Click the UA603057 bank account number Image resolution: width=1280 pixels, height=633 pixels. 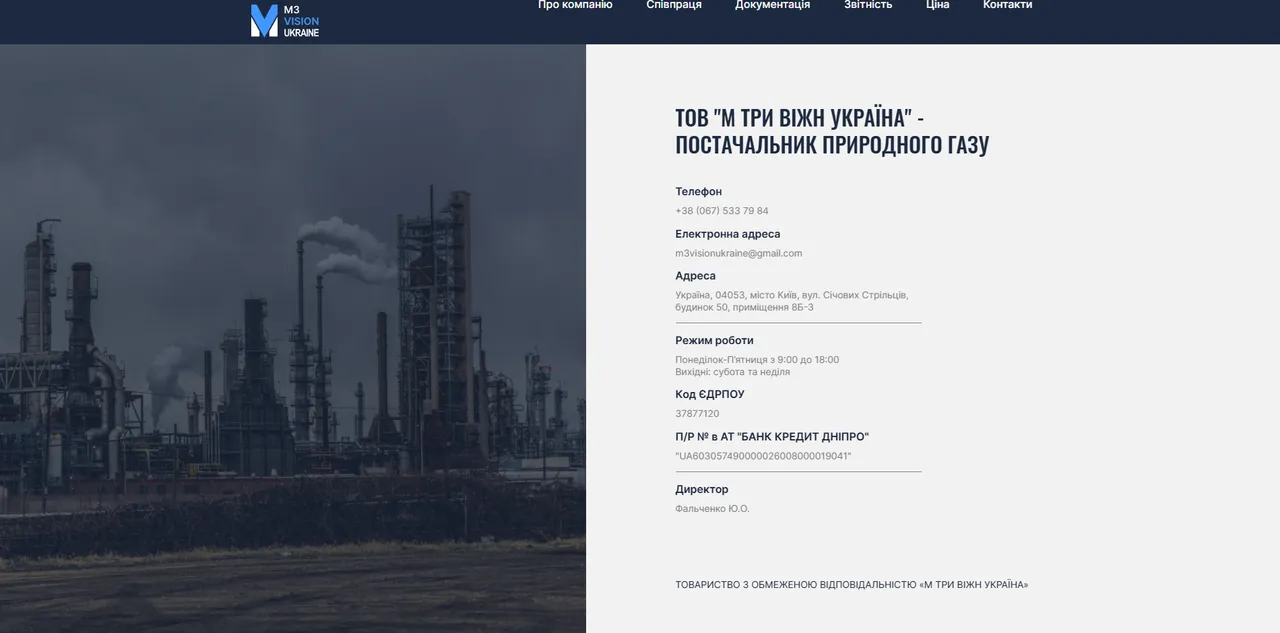[x=763, y=456]
